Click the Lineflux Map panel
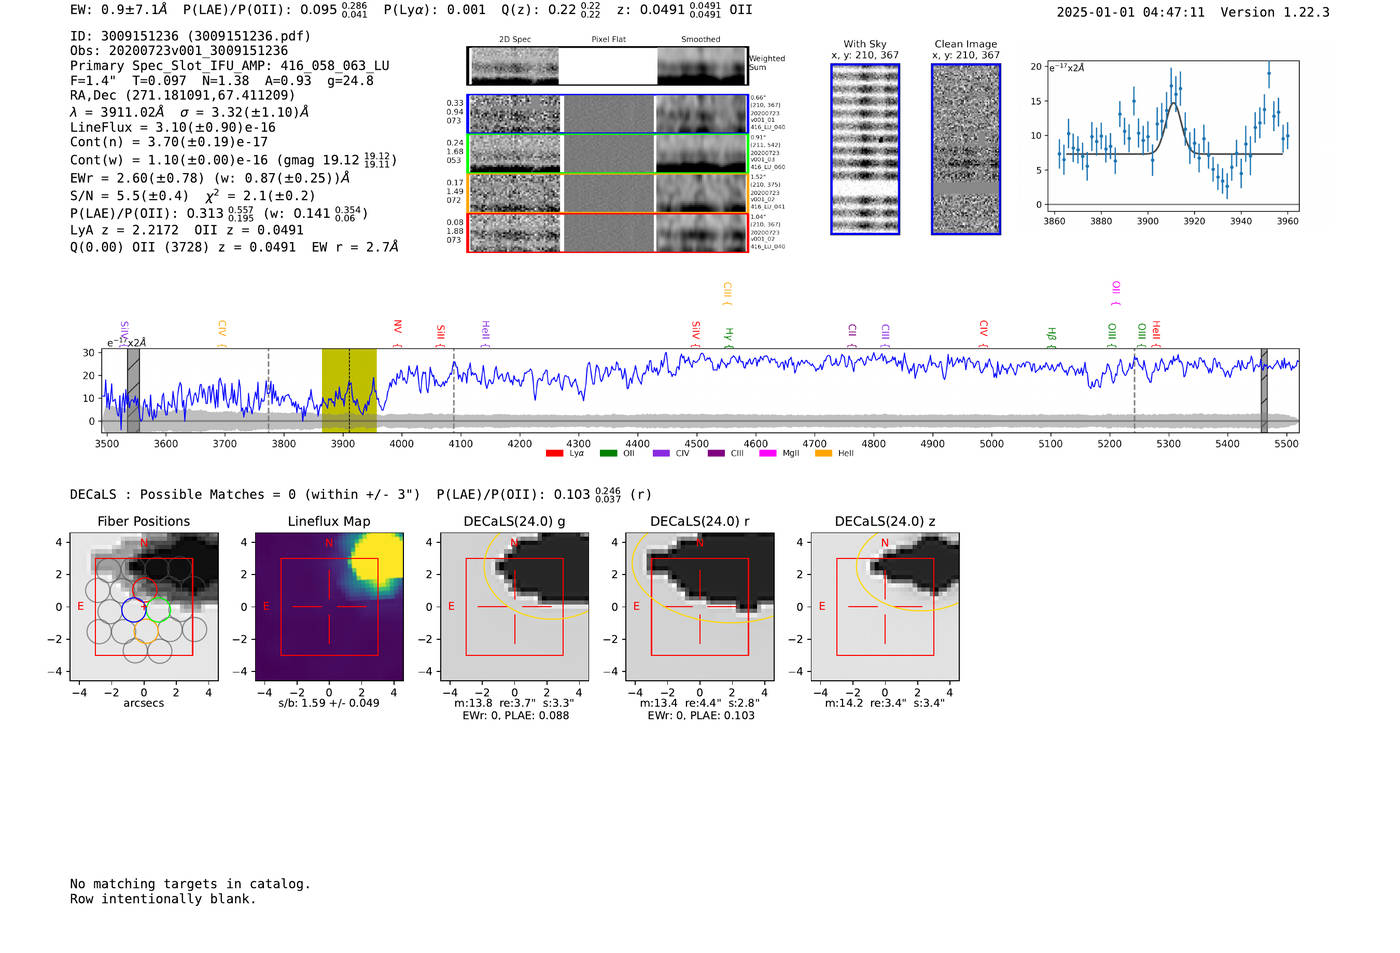Image resolution: width=1400 pixels, height=953 pixels. point(329,606)
